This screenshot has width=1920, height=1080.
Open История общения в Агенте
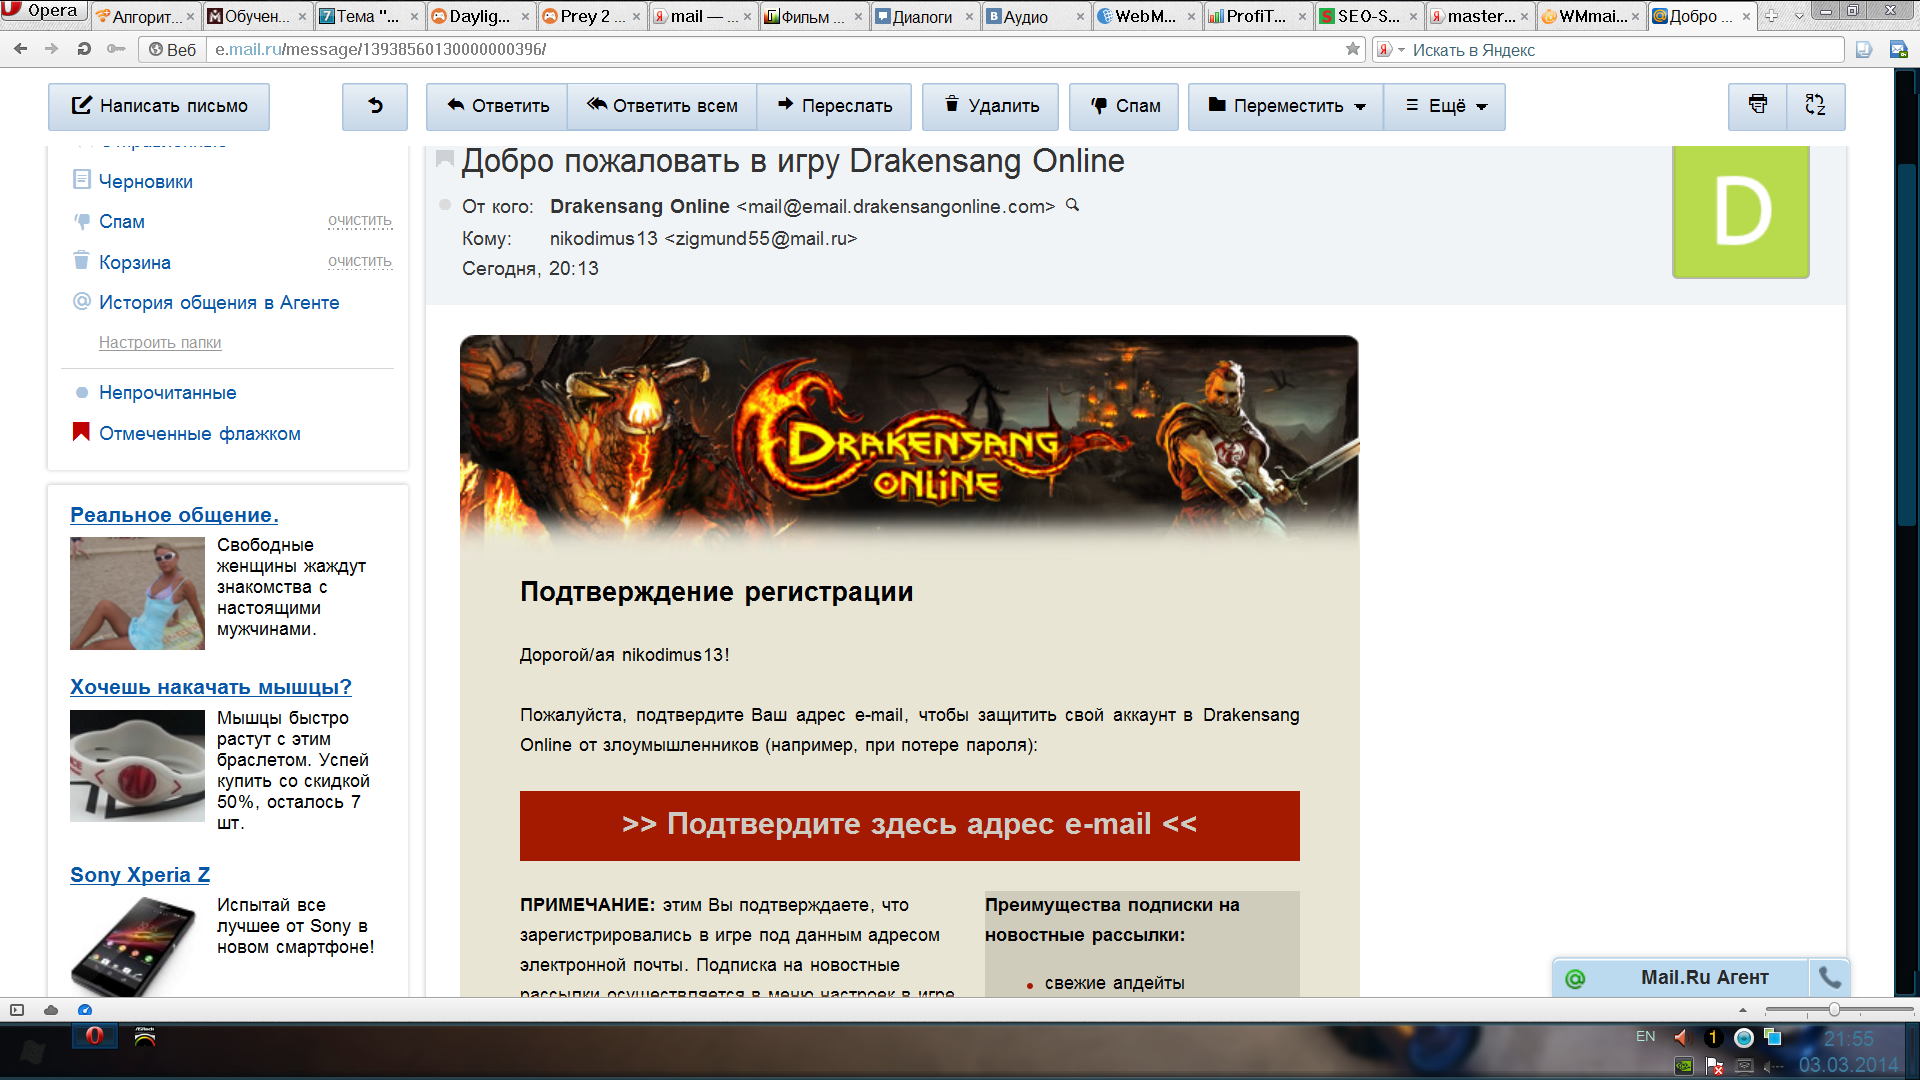(218, 302)
